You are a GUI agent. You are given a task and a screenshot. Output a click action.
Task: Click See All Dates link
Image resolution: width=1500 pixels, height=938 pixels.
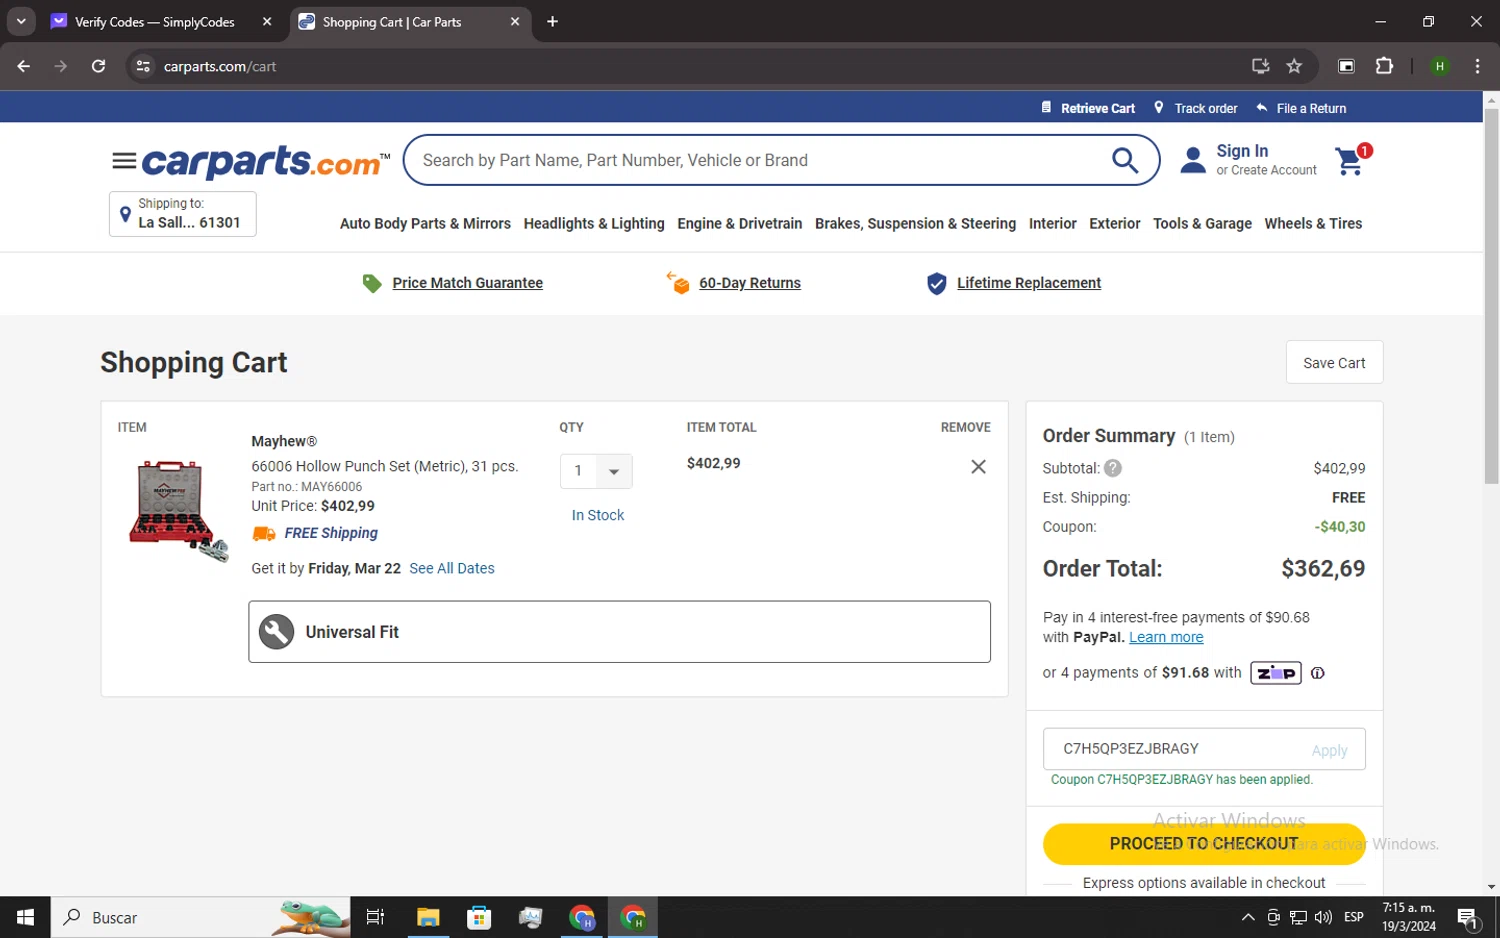(452, 568)
